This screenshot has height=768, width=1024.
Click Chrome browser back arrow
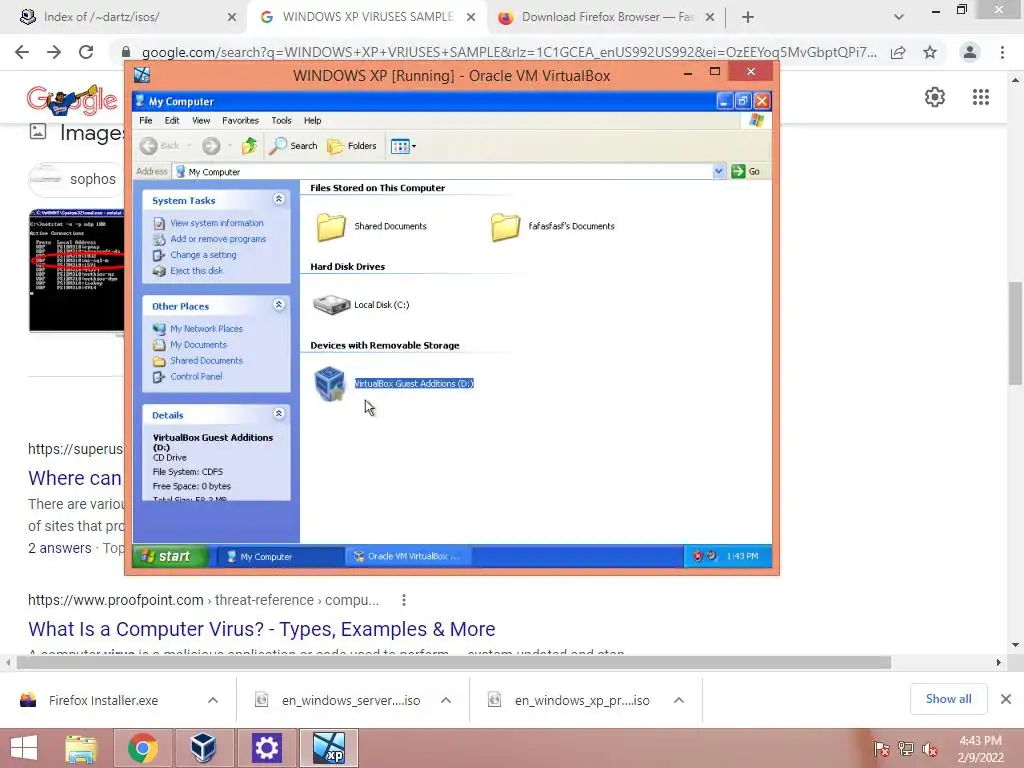click(x=22, y=52)
